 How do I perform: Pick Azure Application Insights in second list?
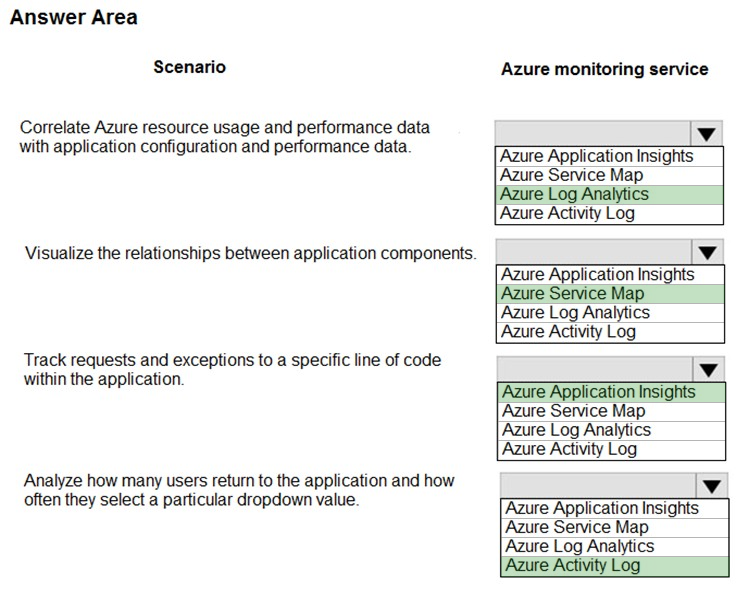(x=610, y=275)
